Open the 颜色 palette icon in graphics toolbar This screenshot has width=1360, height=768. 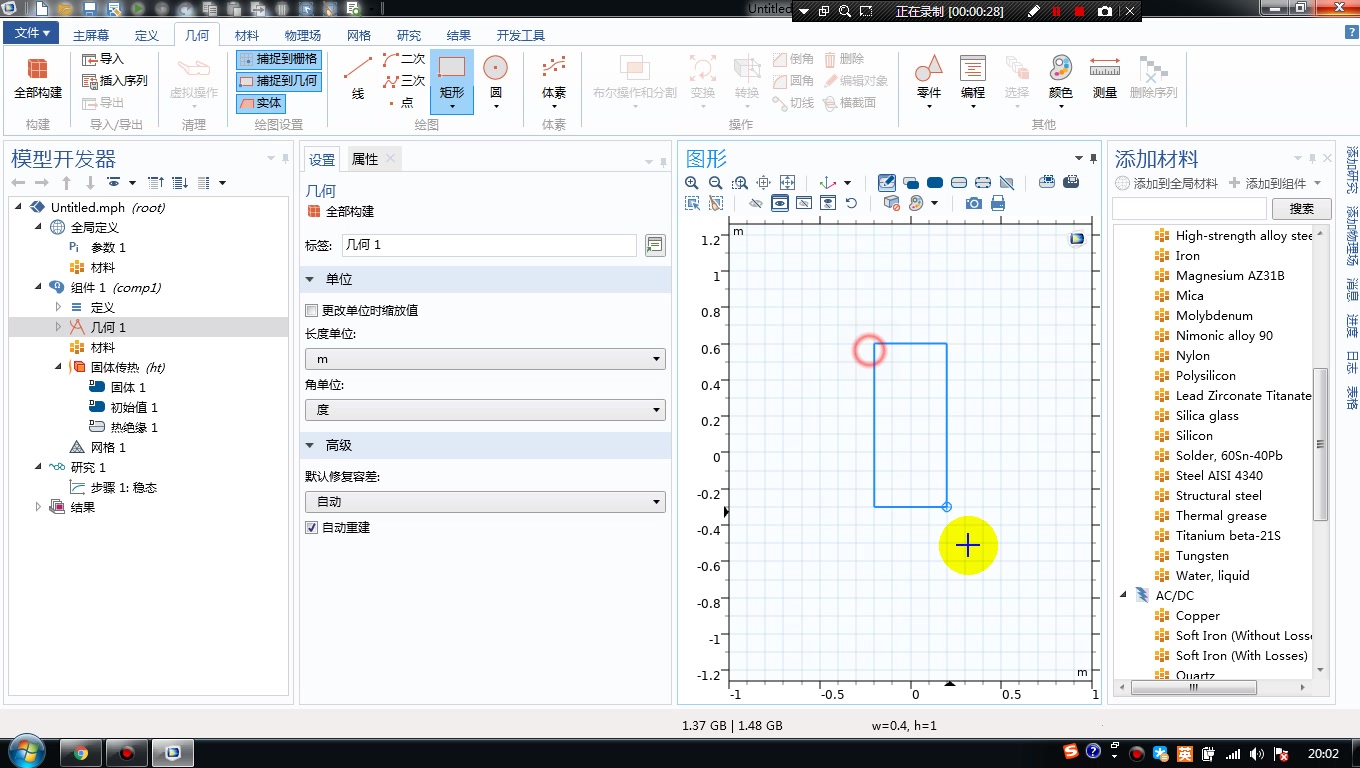tap(915, 203)
